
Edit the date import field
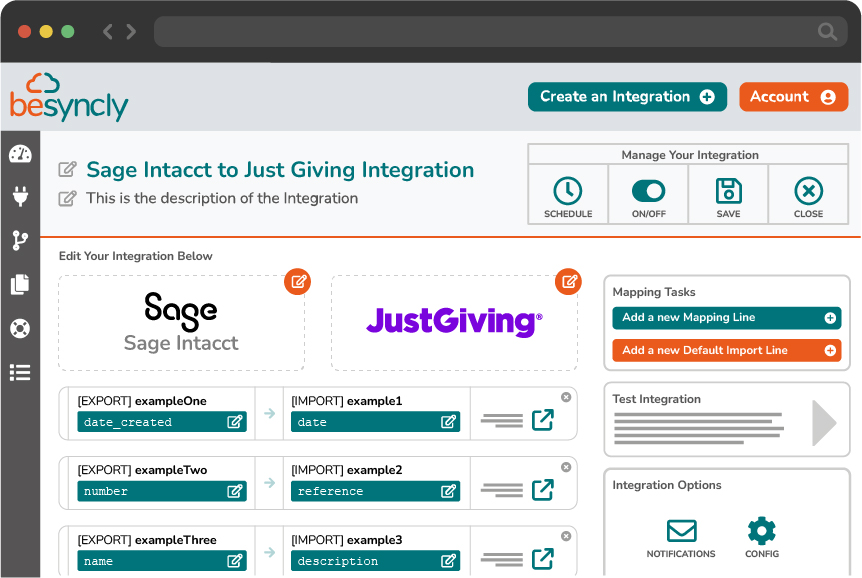[448, 422]
